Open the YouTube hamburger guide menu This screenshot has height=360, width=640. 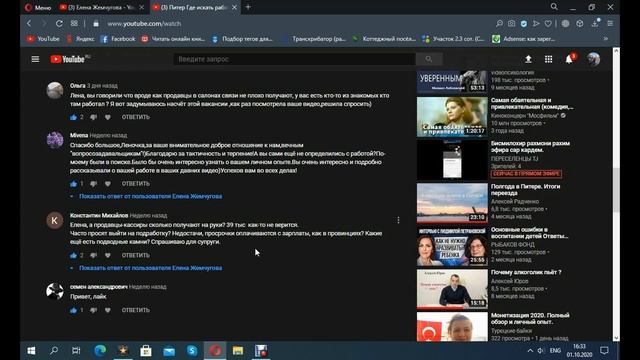[36, 59]
